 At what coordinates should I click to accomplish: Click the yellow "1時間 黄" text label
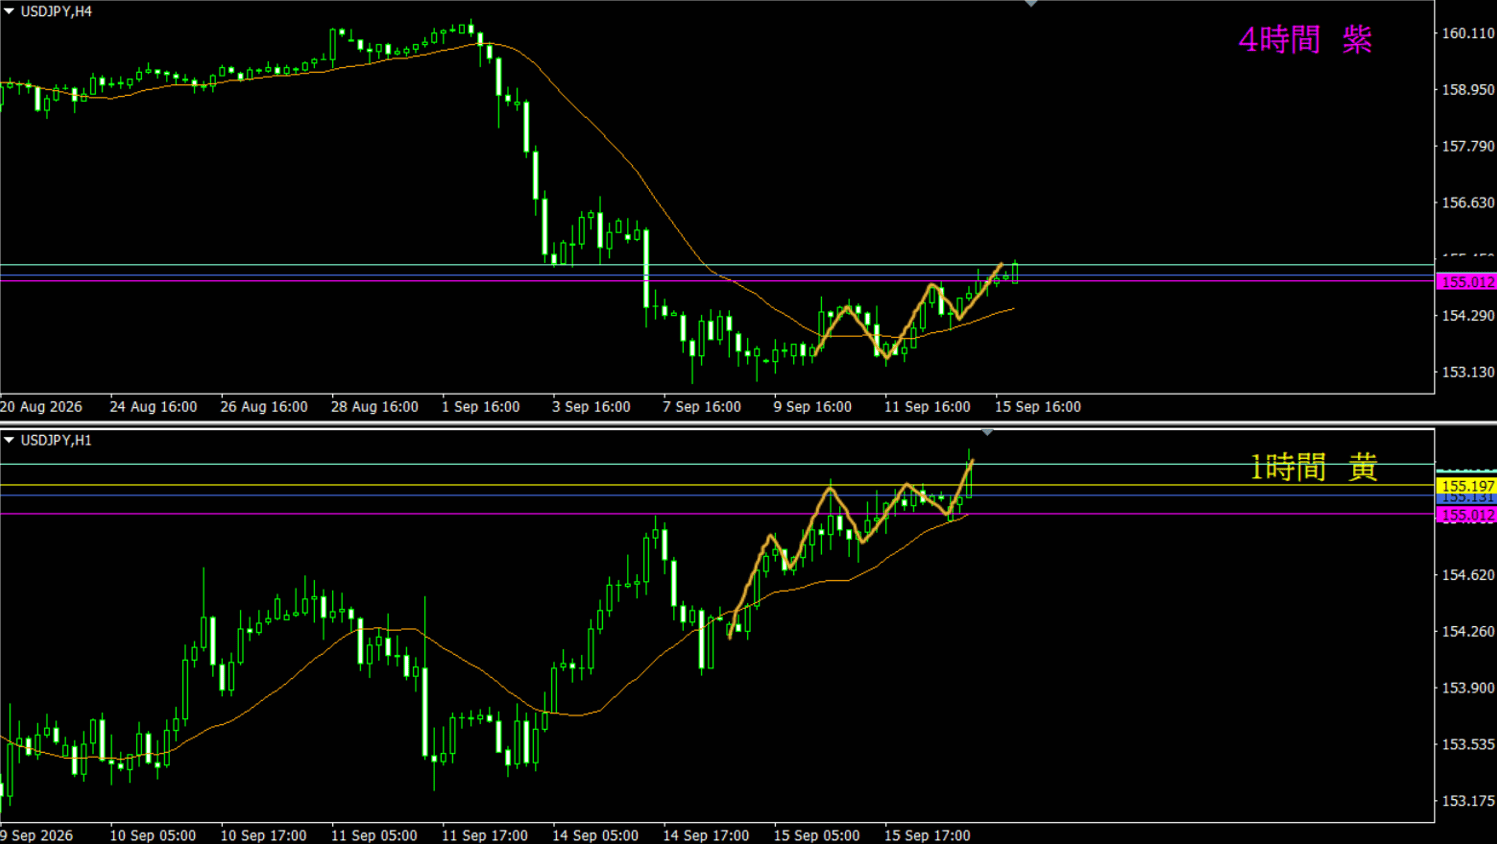pos(1314,467)
